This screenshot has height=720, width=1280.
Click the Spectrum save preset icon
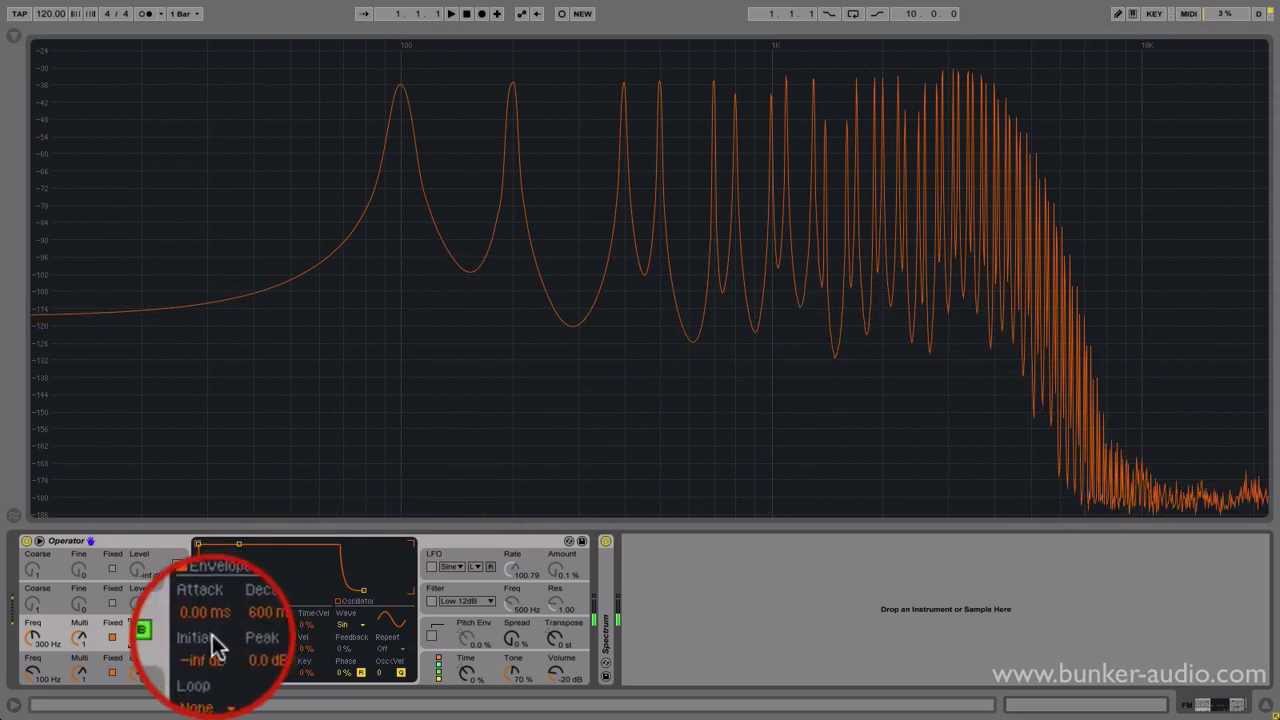[x=606, y=676]
